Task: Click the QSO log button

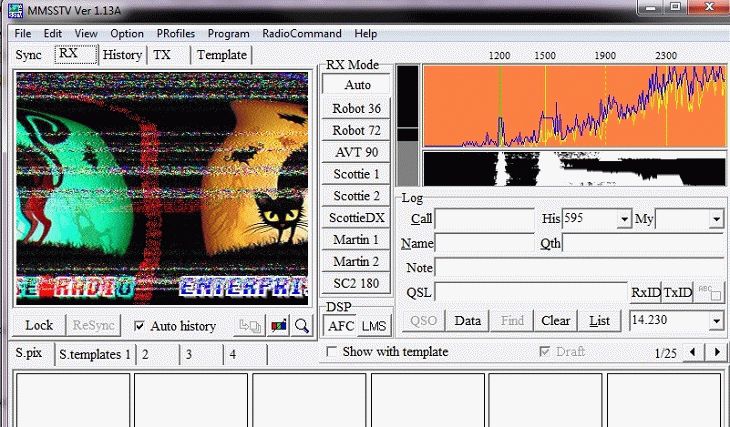Action: (x=423, y=321)
